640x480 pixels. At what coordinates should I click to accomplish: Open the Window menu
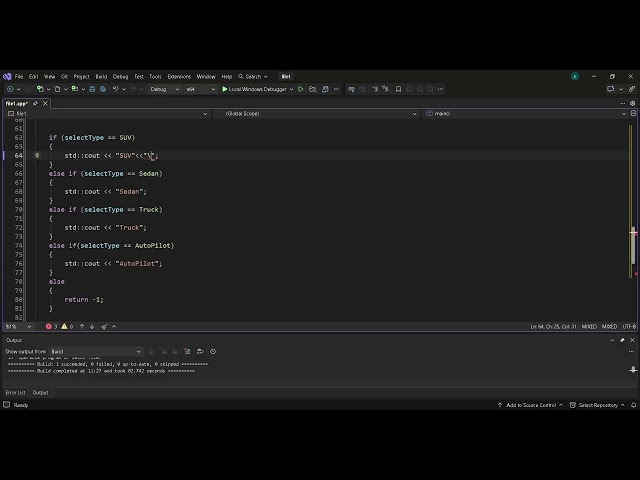coord(206,76)
